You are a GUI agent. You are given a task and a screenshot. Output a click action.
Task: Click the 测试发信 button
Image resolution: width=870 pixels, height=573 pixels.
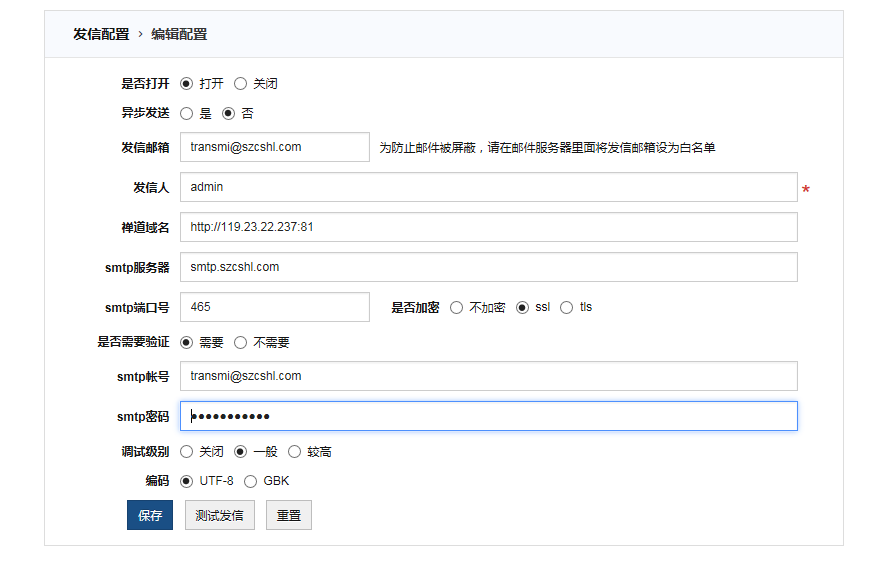220,515
